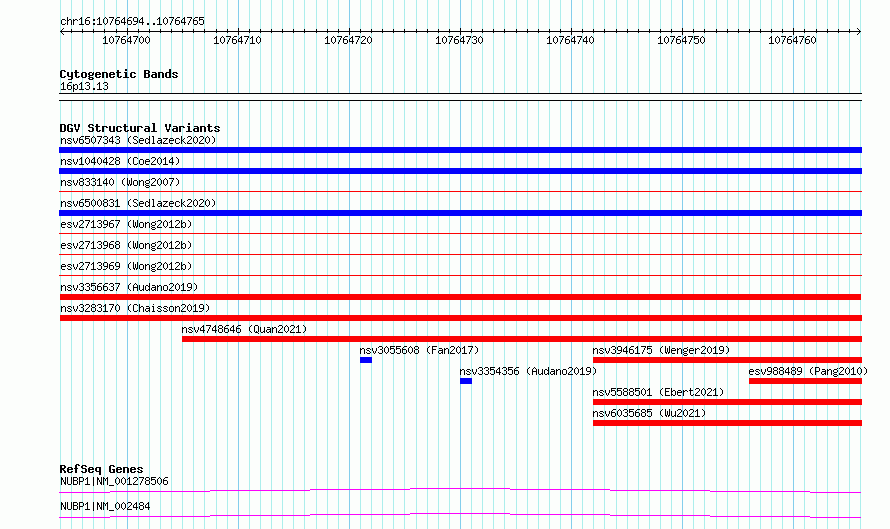The image size is (890, 529).
Task: Select the 16p13.13 band label
Action: [84, 86]
